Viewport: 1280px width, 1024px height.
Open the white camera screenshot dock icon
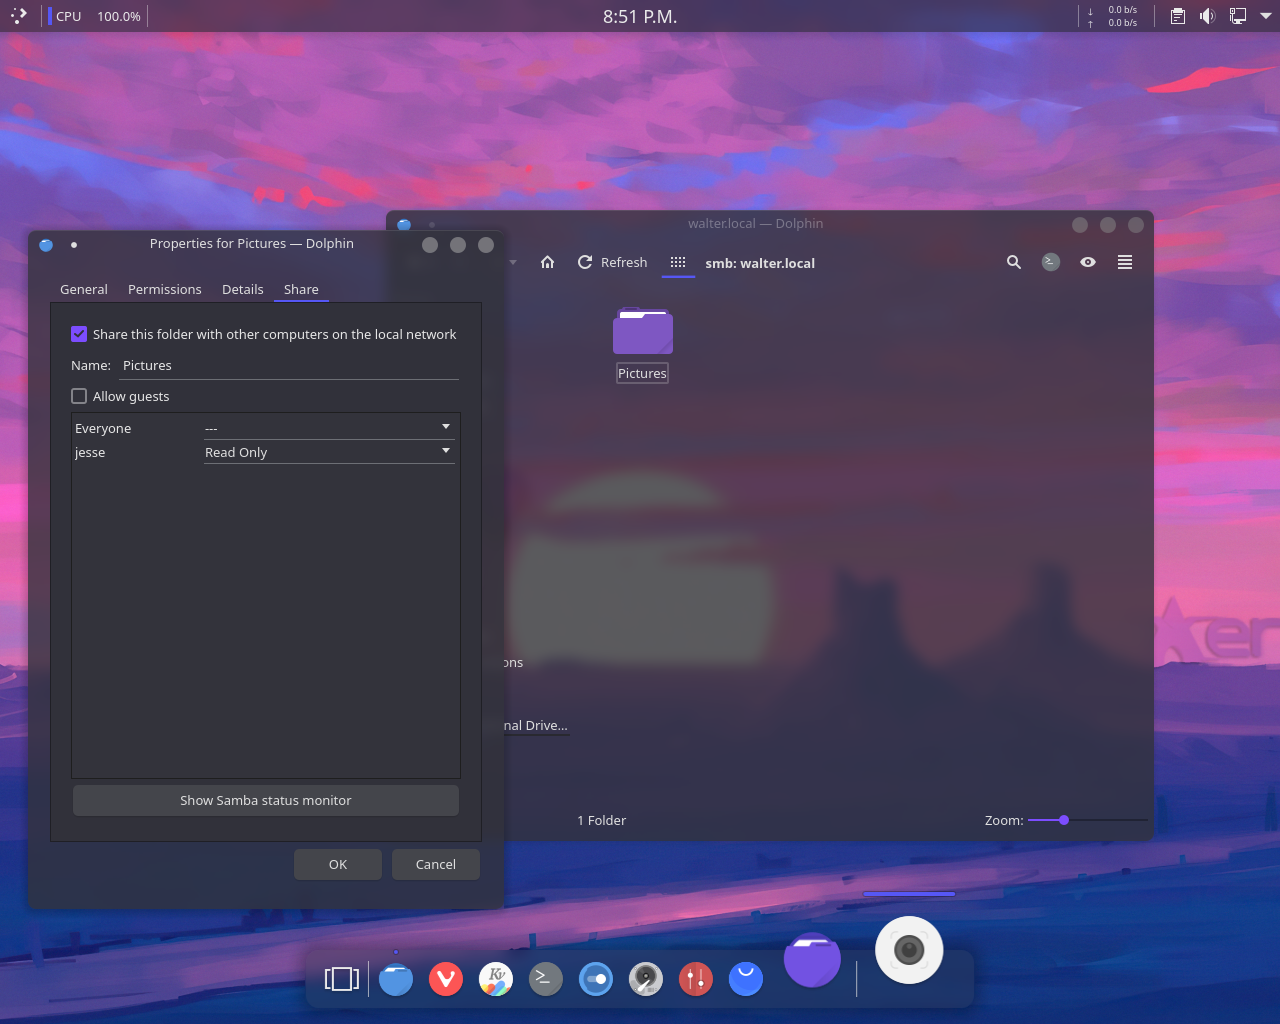pos(909,950)
